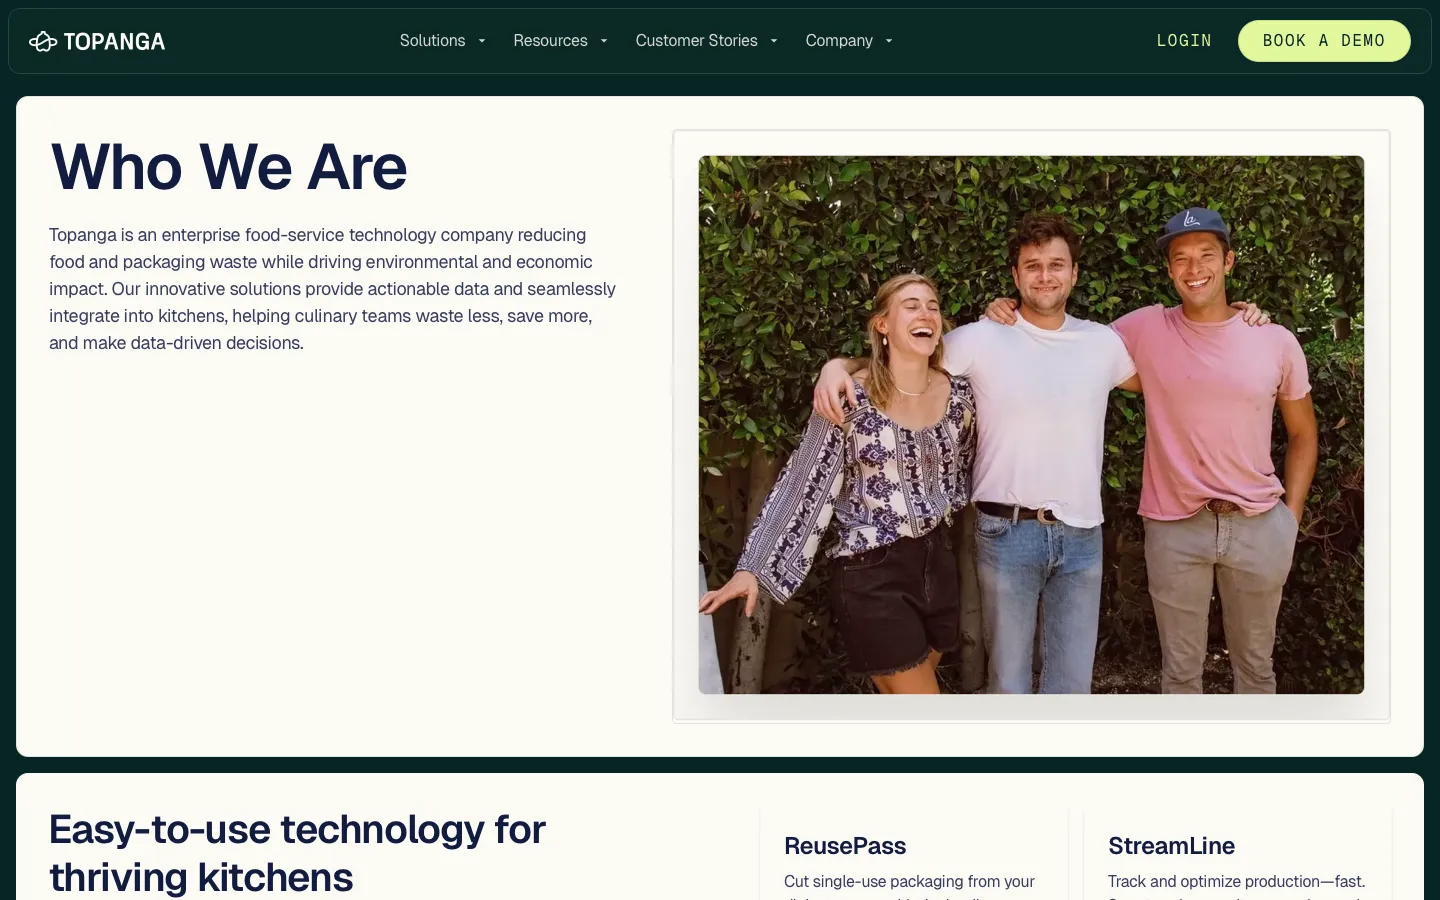This screenshot has width=1440, height=900.
Task: Open the ReusePass card title
Action: pos(845,846)
